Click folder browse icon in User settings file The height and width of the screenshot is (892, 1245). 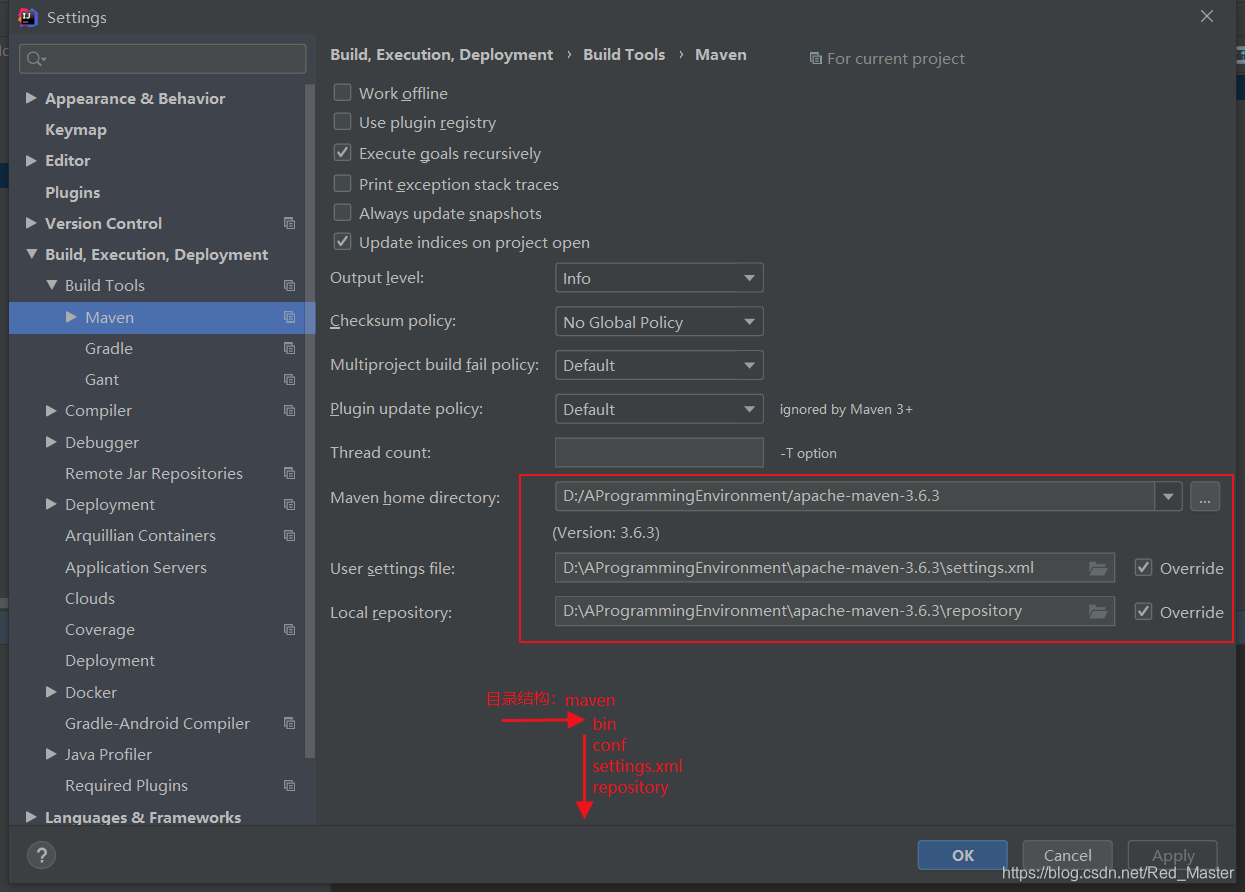click(x=1098, y=568)
